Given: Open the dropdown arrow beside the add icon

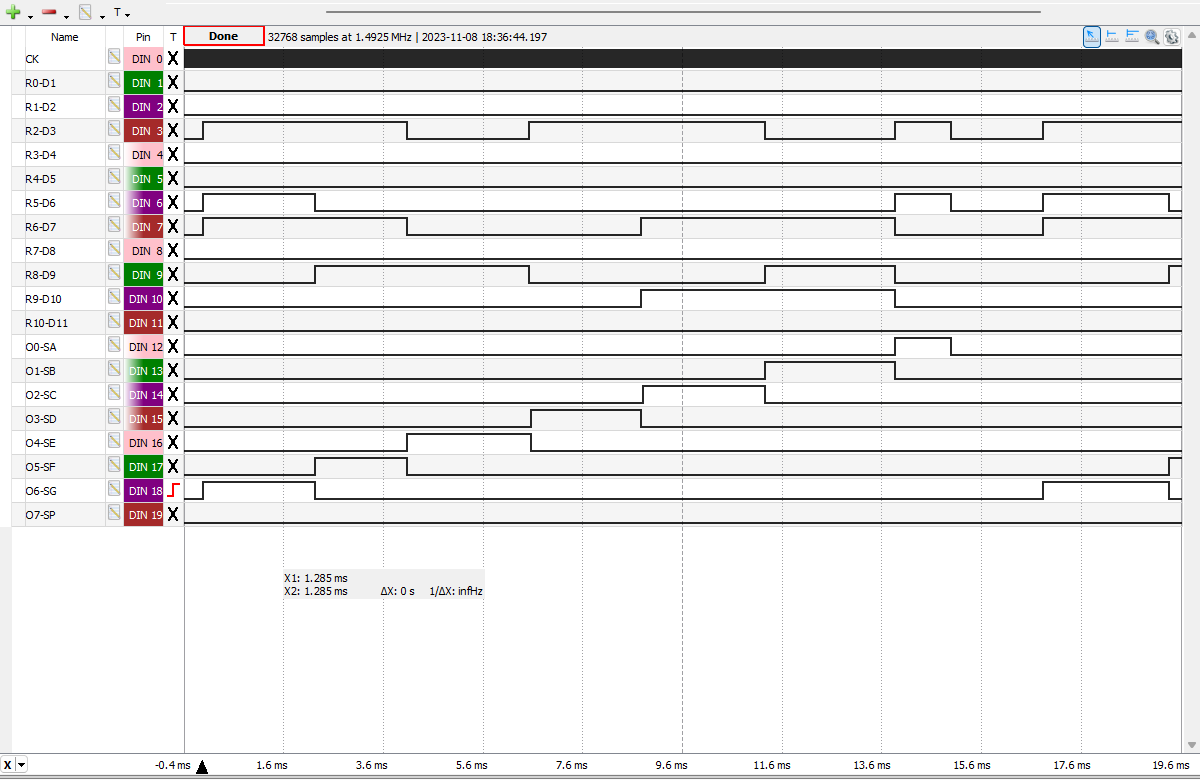Looking at the screenshot, I should (30, 16).
